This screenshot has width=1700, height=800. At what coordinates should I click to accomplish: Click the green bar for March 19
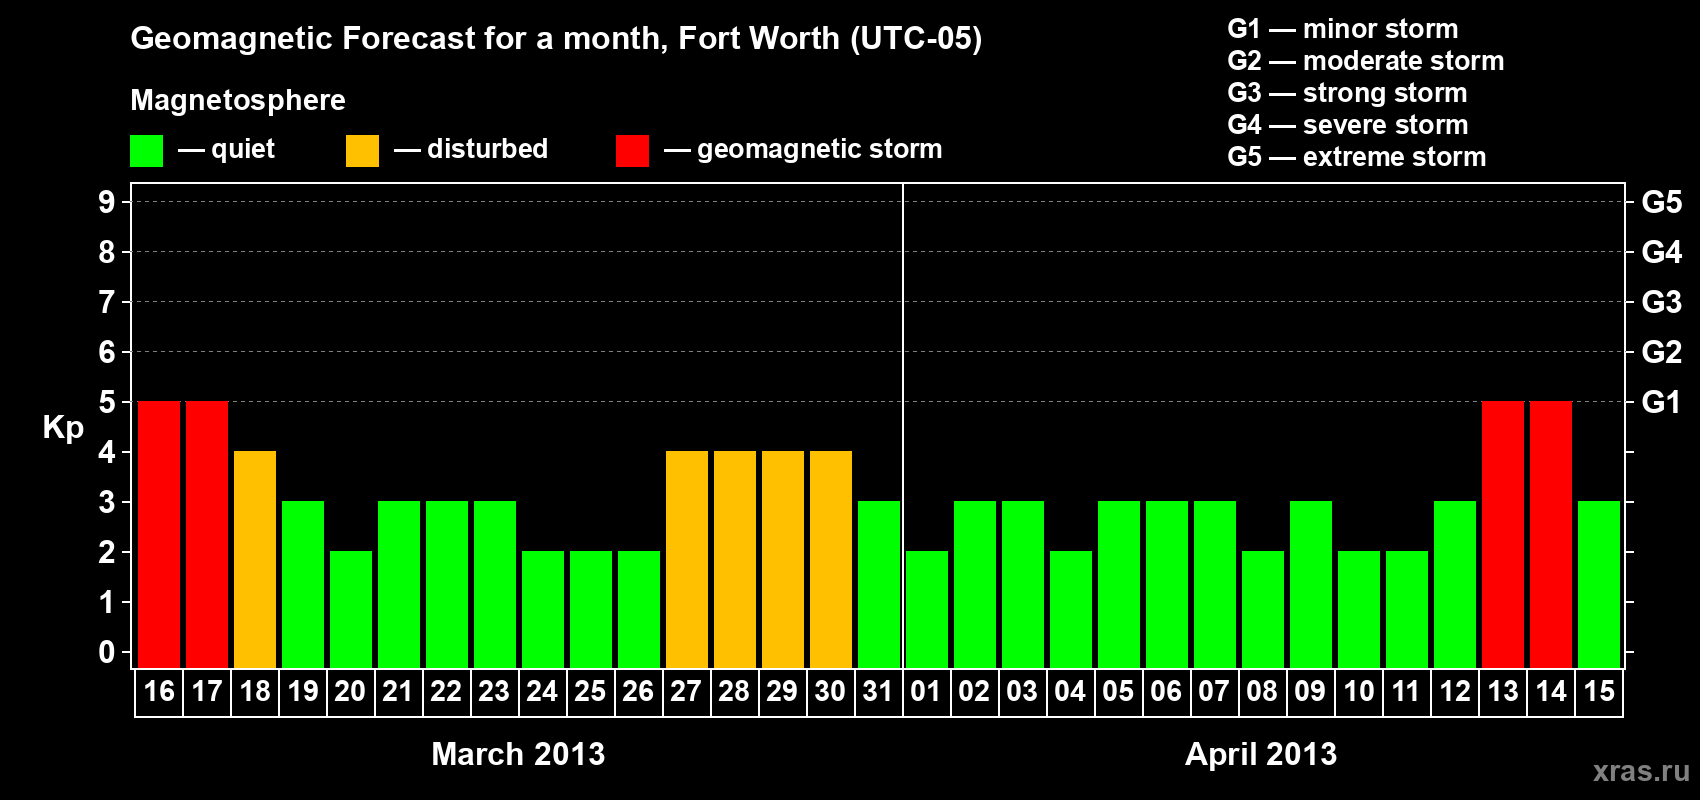303,584
